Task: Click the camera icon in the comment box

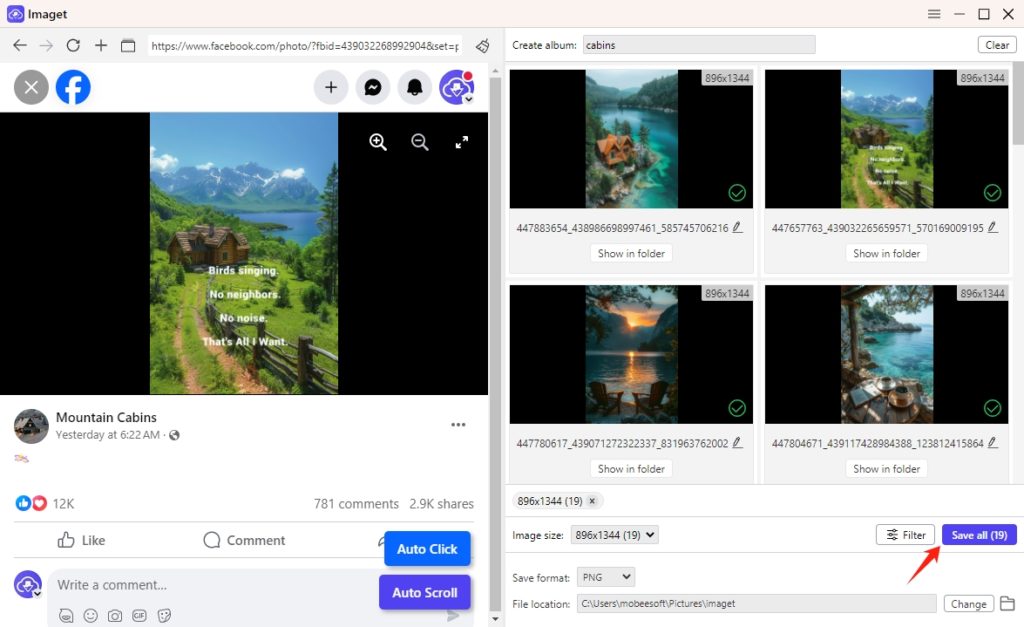Action: tap(115, 616)
